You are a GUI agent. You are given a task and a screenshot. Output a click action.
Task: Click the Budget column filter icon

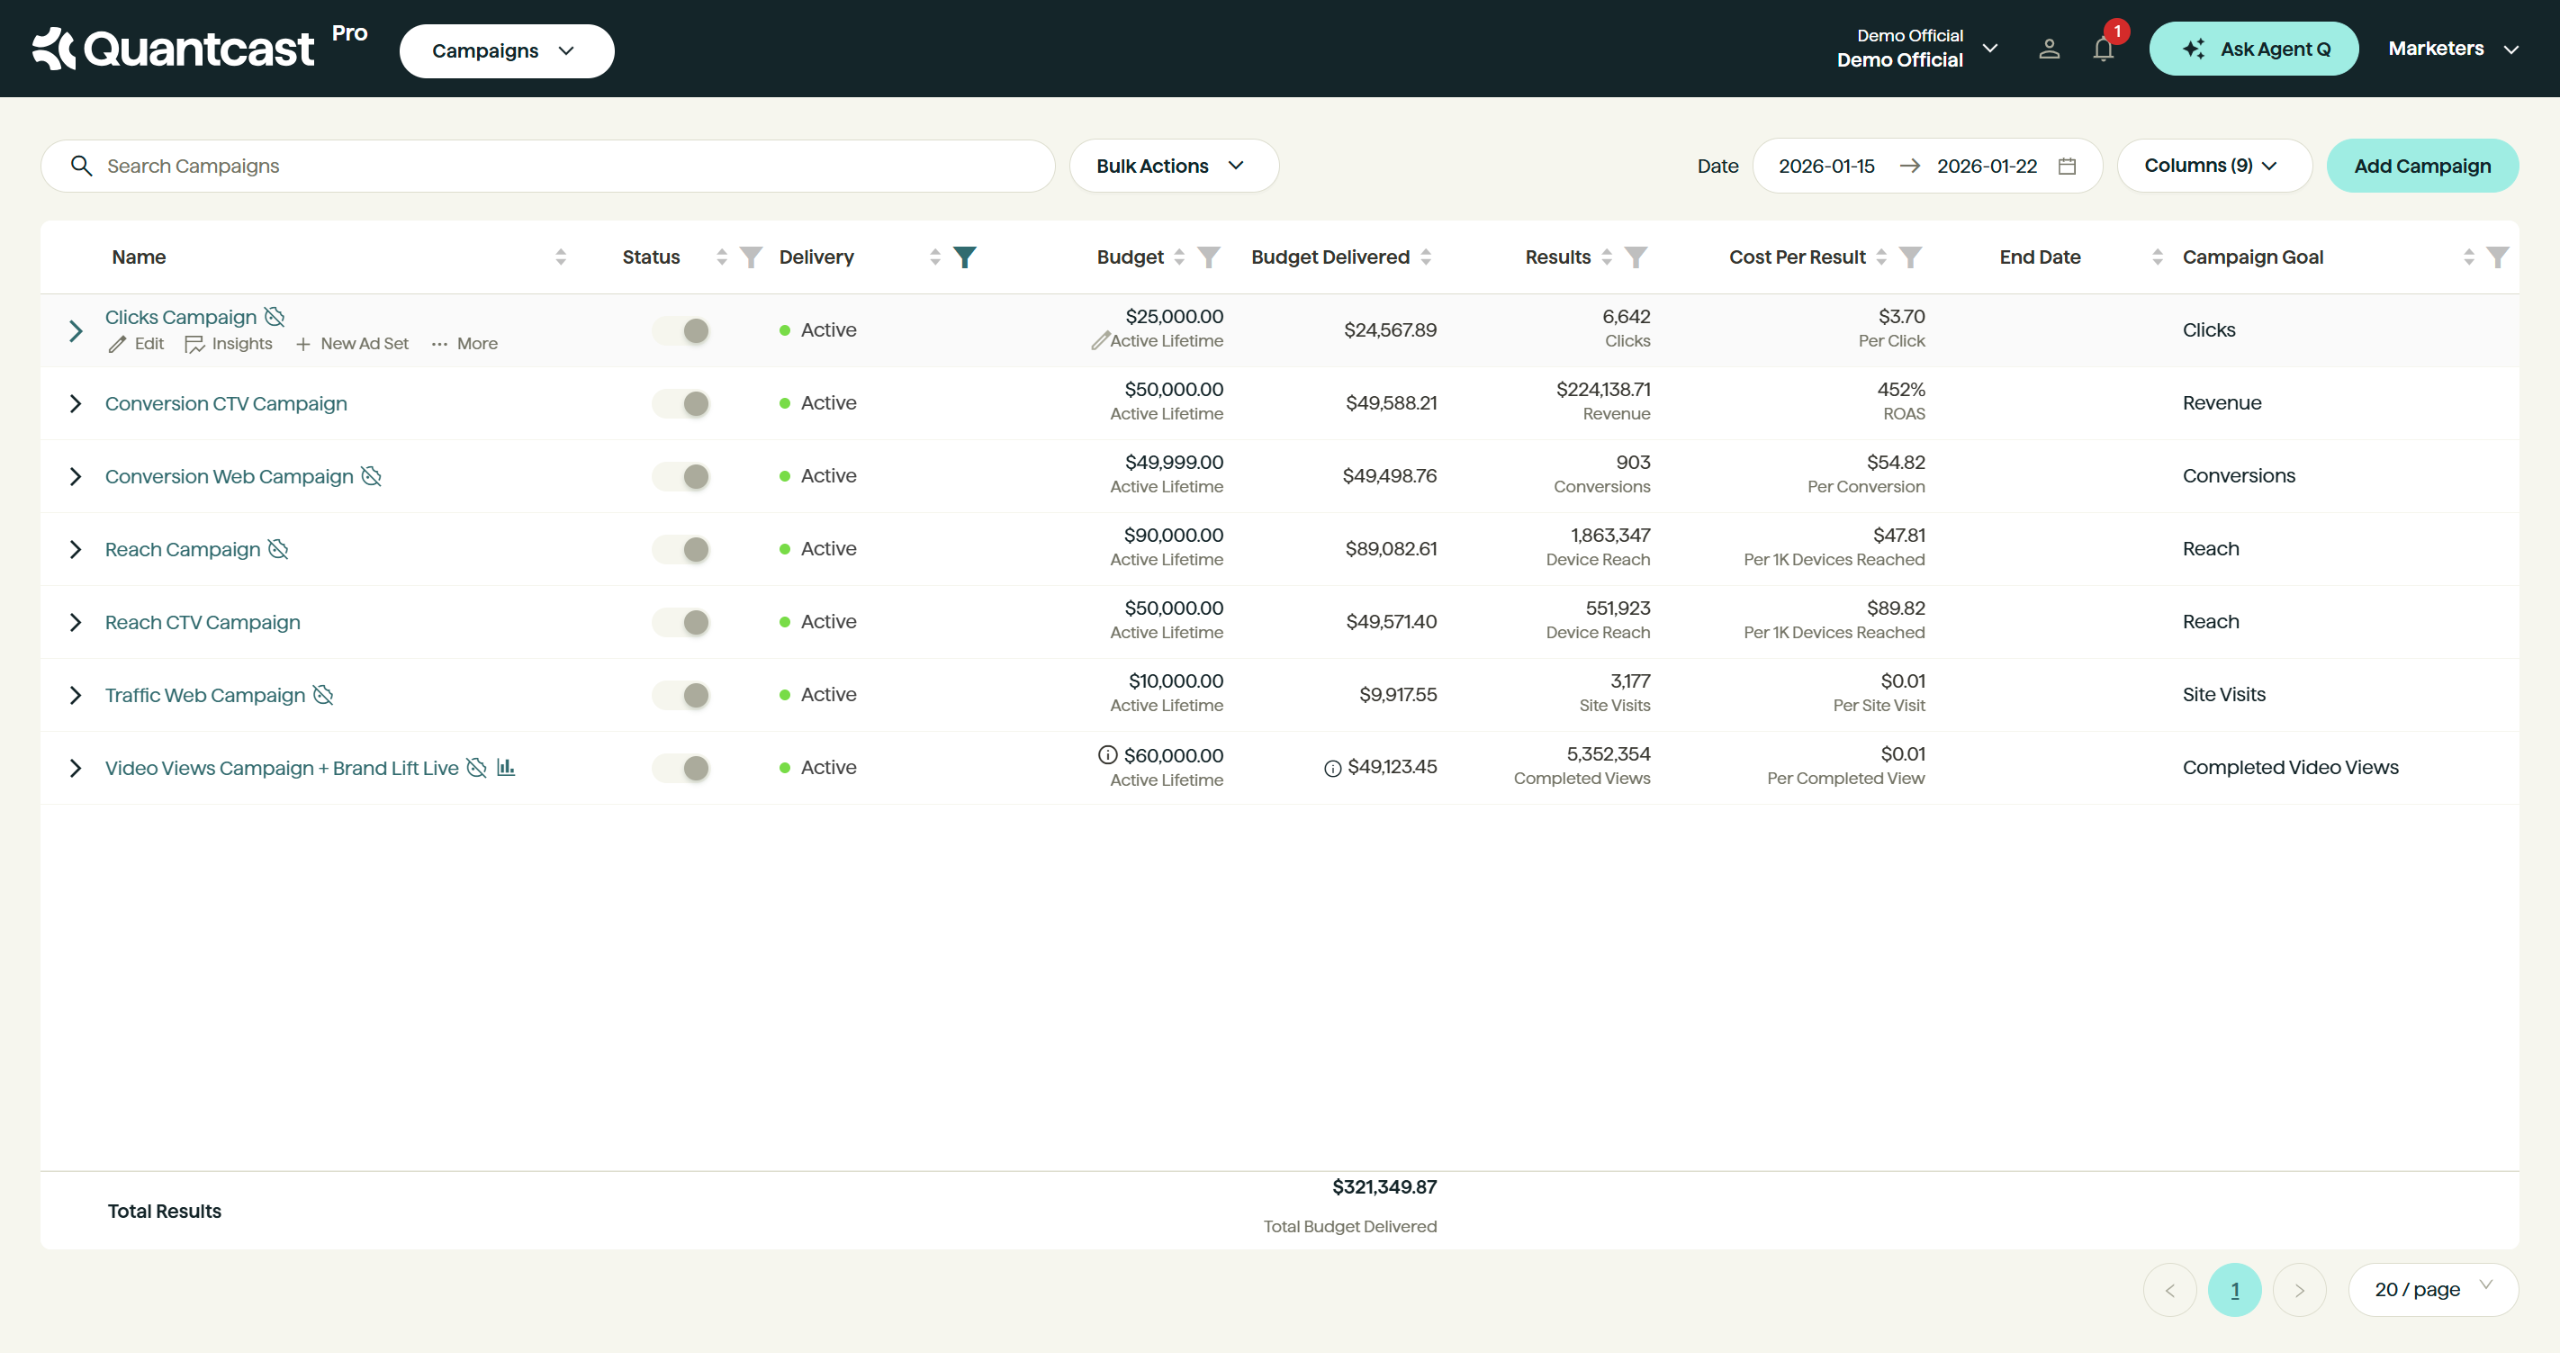tap(1208, 257)
